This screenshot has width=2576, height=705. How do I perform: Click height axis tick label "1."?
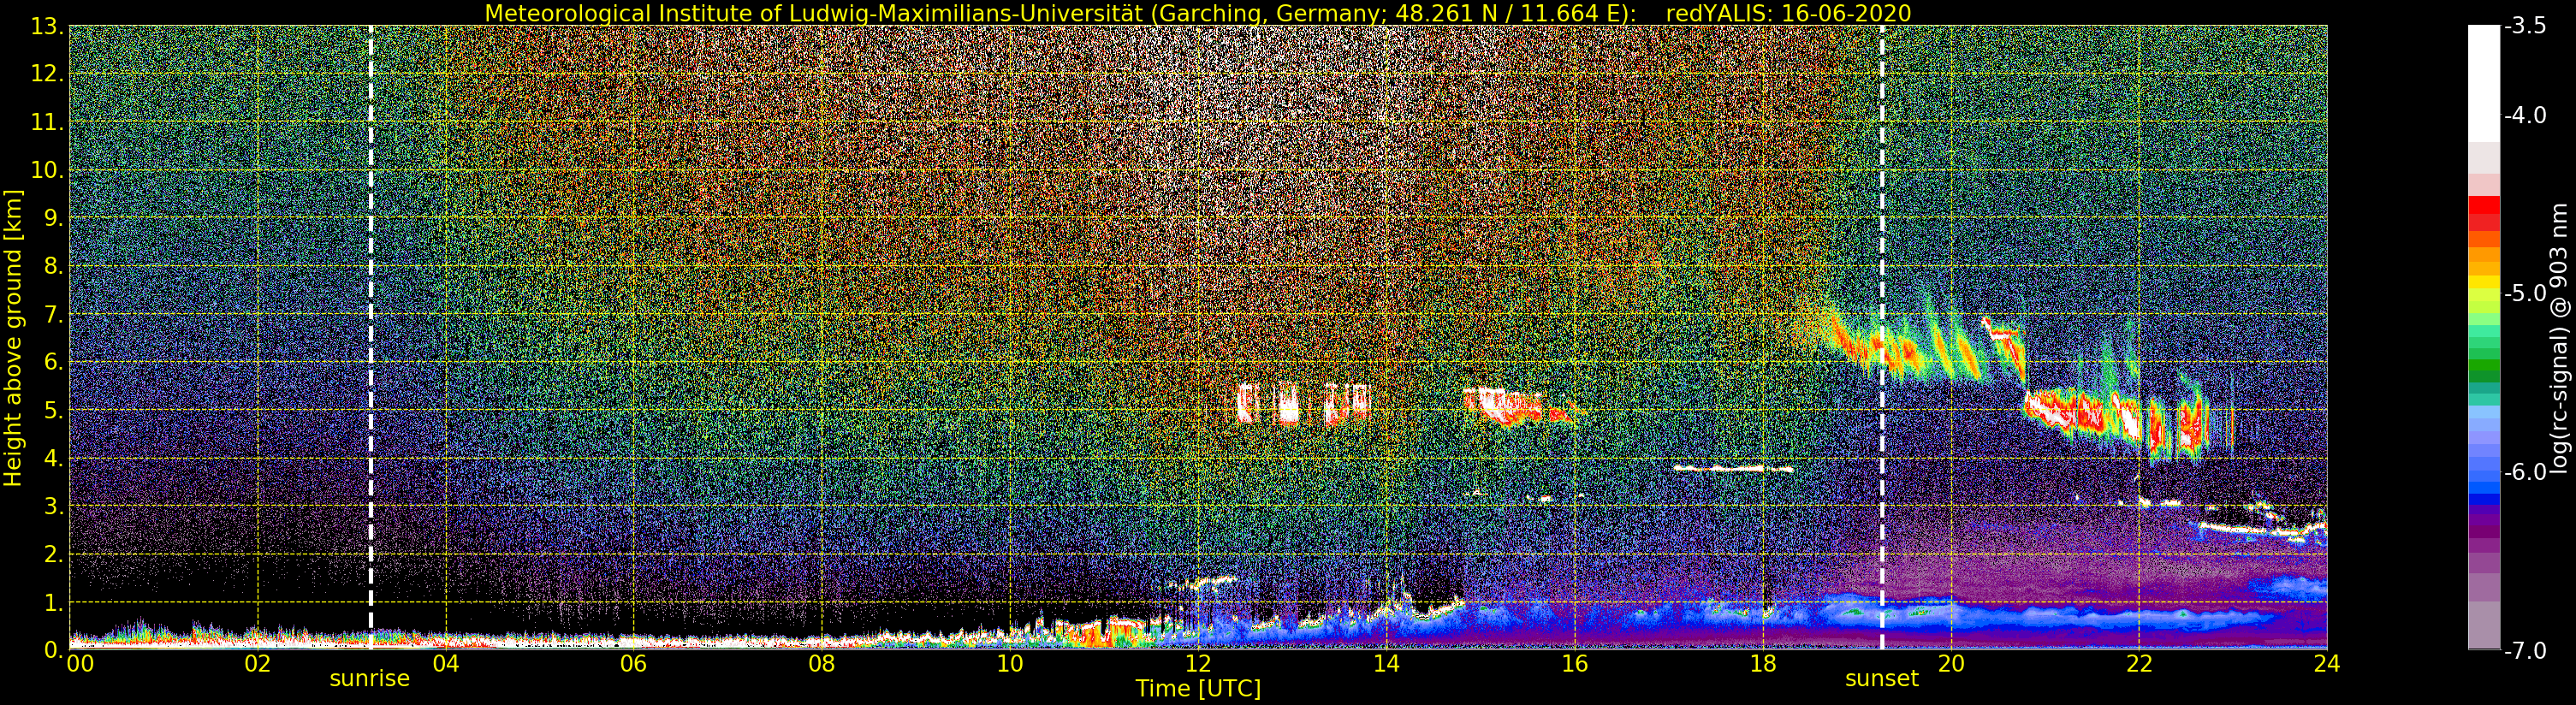[53, 603]
